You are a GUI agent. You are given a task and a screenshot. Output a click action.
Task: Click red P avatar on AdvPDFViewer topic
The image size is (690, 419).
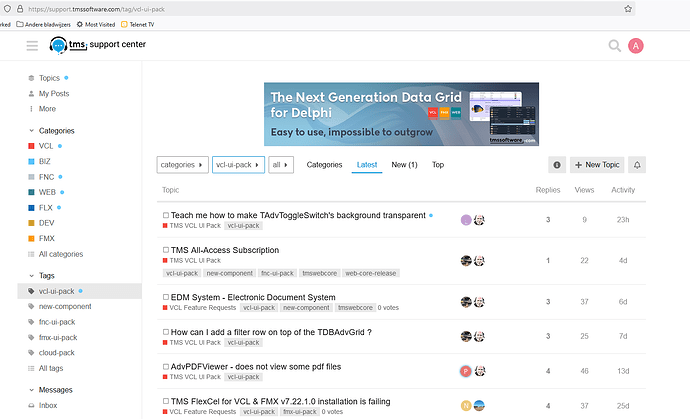tap(466, 371)
